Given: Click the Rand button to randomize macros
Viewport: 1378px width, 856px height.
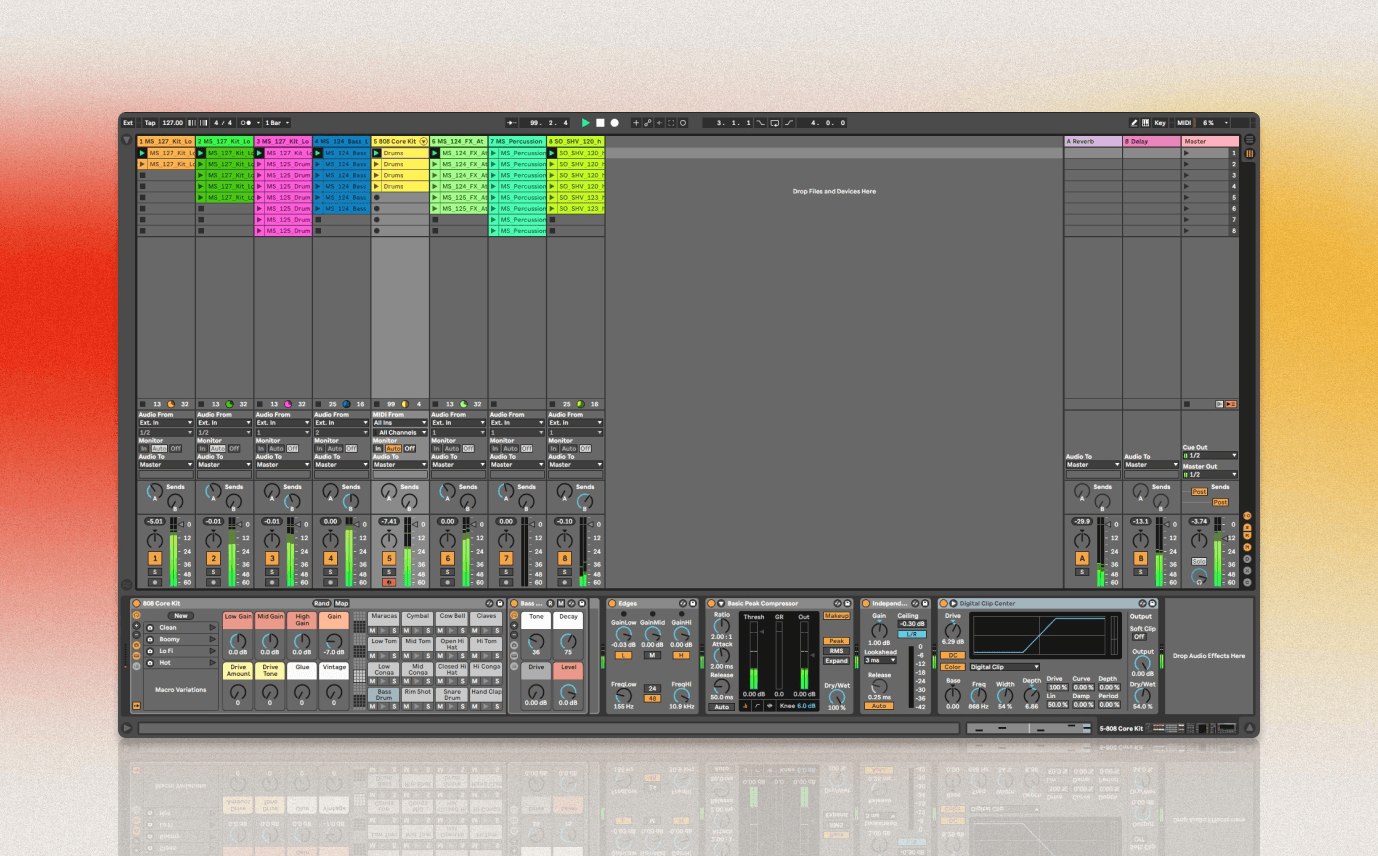Looking at the screenshot, I should 322,604.
